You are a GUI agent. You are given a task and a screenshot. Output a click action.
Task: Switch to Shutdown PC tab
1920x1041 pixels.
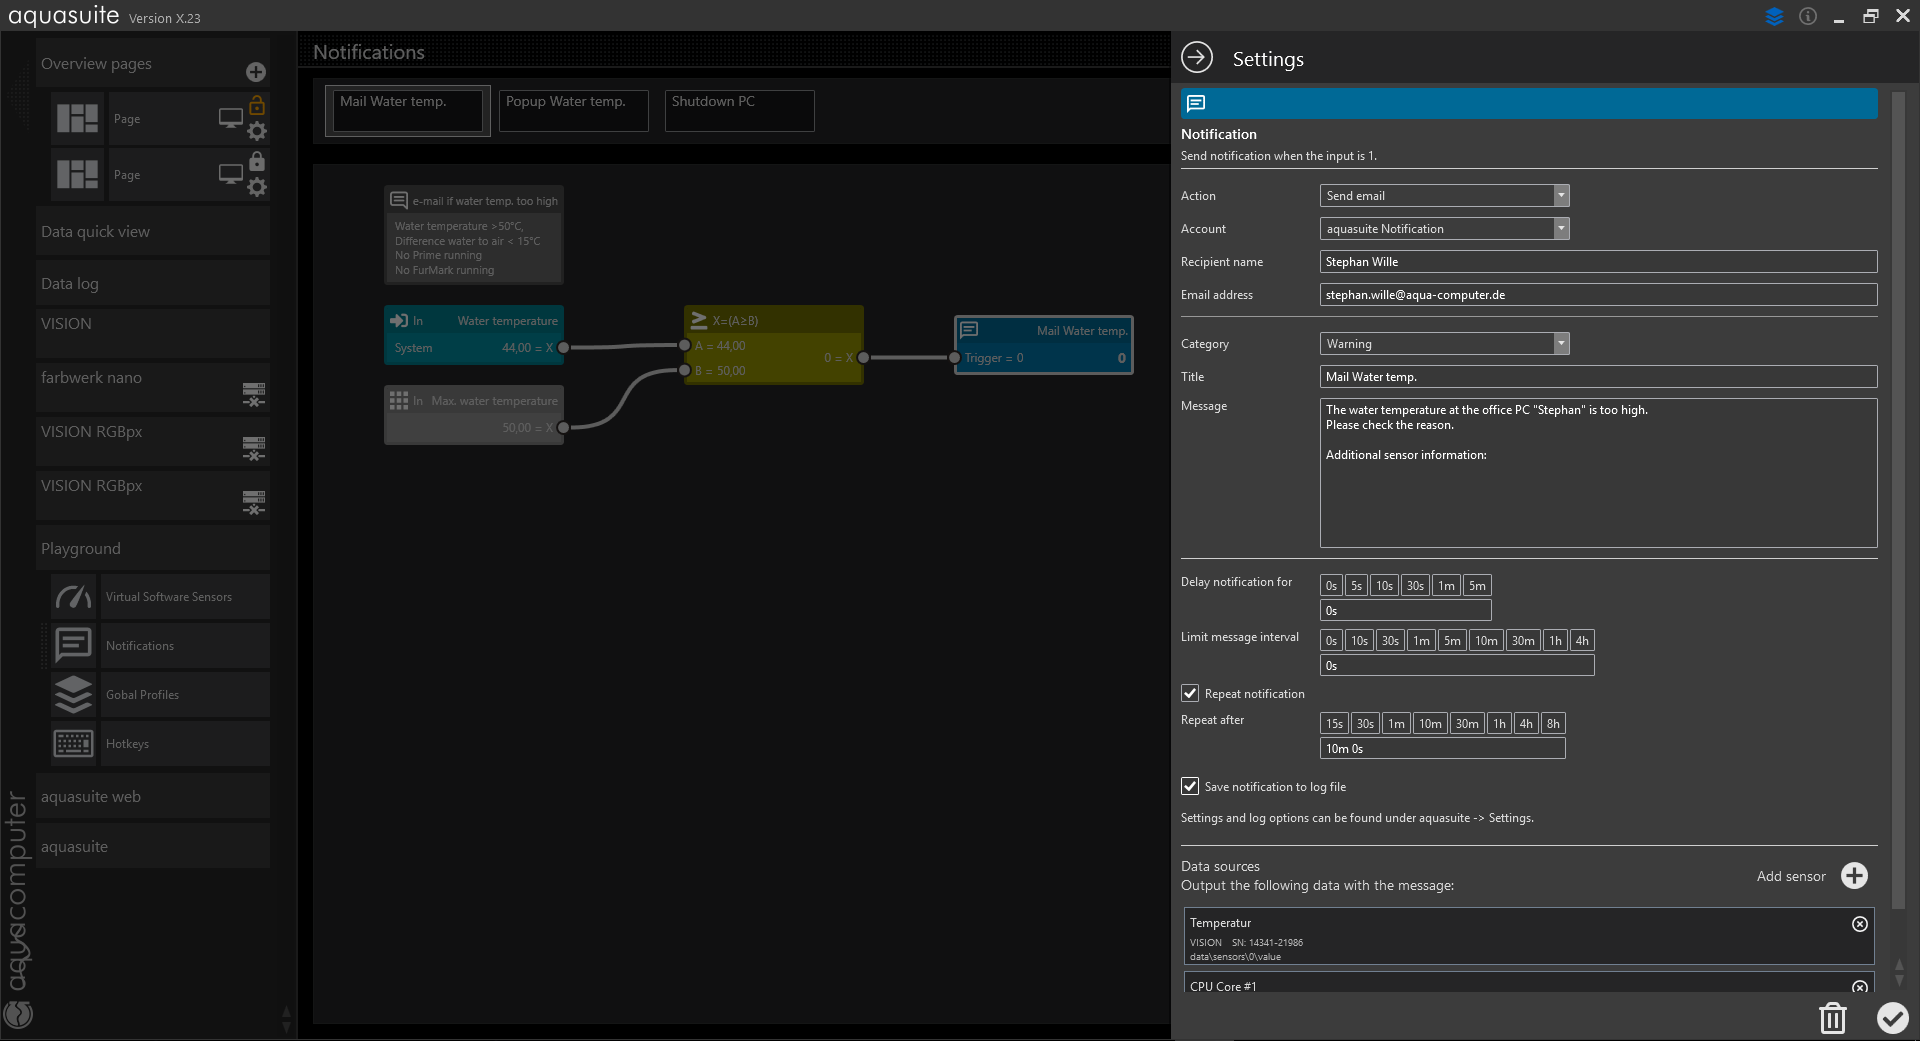(x=740, y=110)
